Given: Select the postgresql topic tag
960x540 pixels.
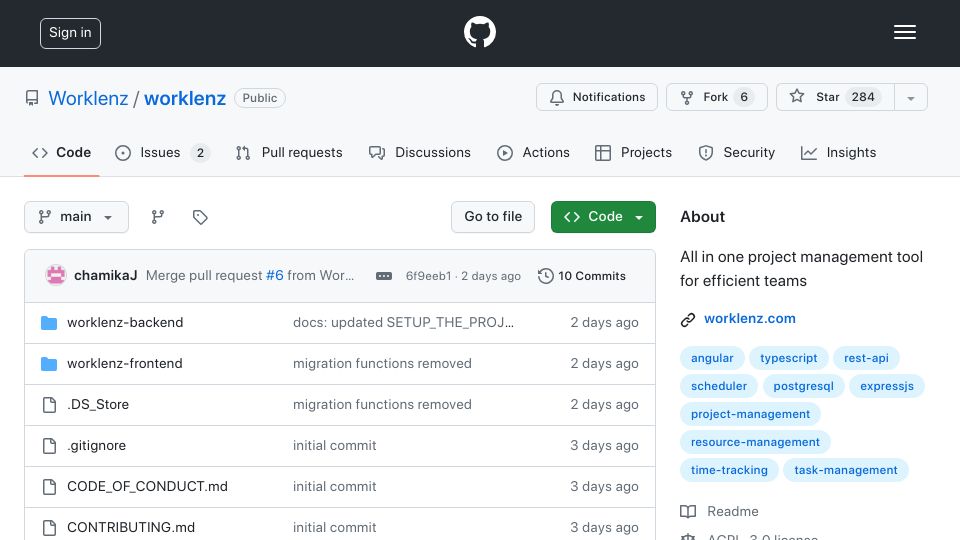Looking at the screenshot, I should (803, 386).
